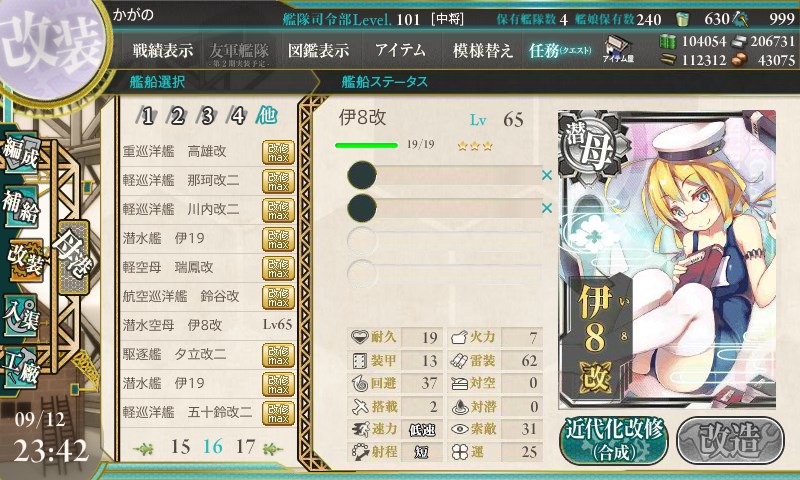The image size is (800, 480).
Task: Click the 近代化改修 modernization button
Action: pyautogui.click(x=614, y=441)
